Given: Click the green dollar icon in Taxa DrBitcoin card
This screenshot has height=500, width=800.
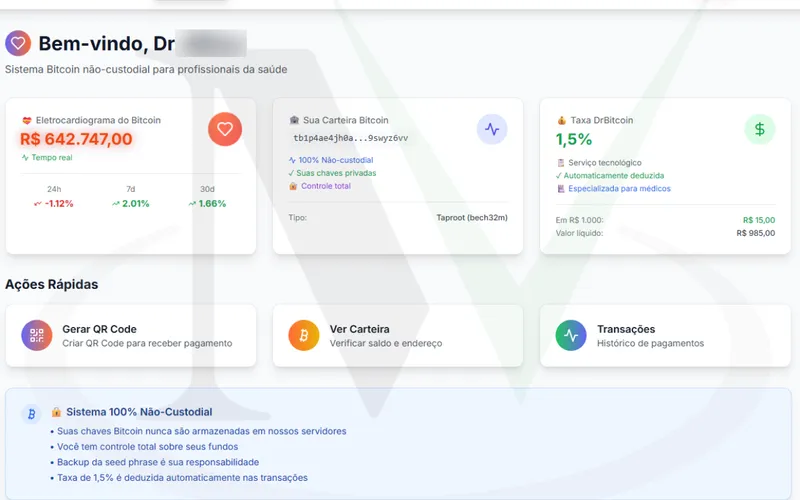Looking at the screenshot, I should pyautogui.click(x=760, y=129).
